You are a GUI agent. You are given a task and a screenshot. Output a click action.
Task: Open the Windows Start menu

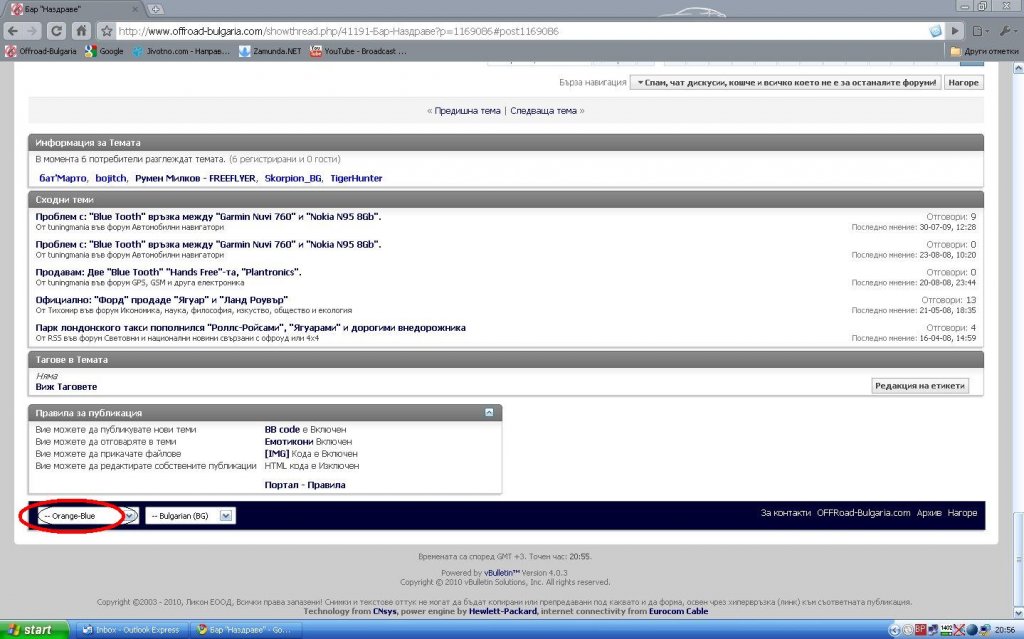pyautogui.click(x=34, y=630)
